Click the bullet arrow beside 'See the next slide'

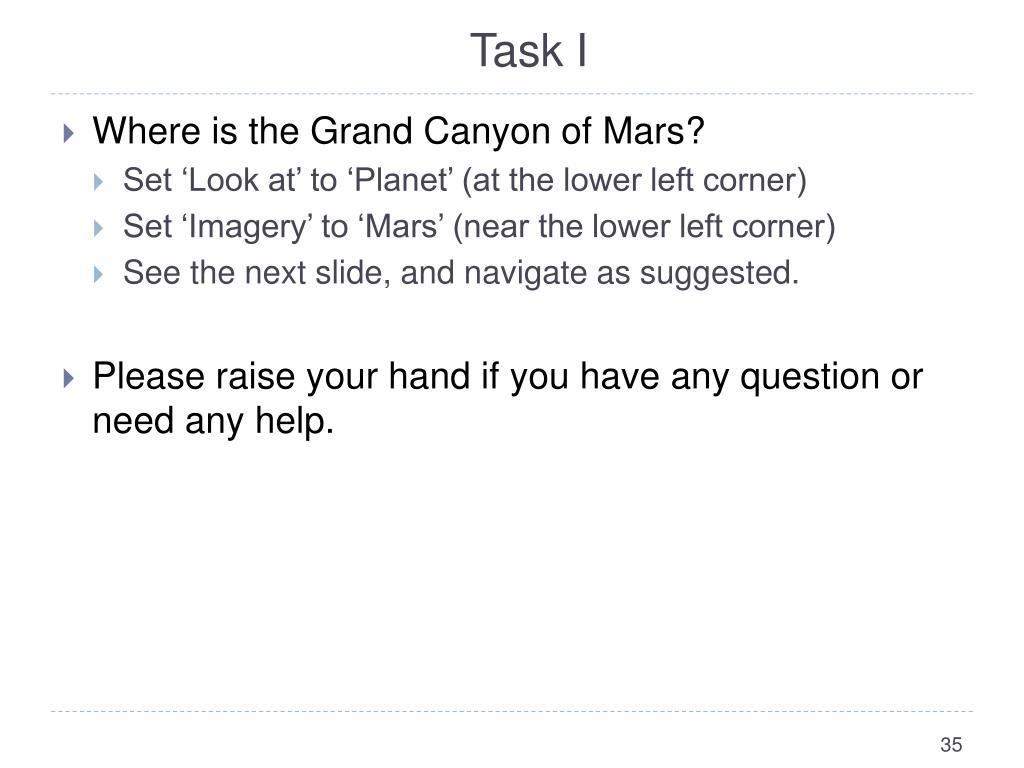(99, 274)
